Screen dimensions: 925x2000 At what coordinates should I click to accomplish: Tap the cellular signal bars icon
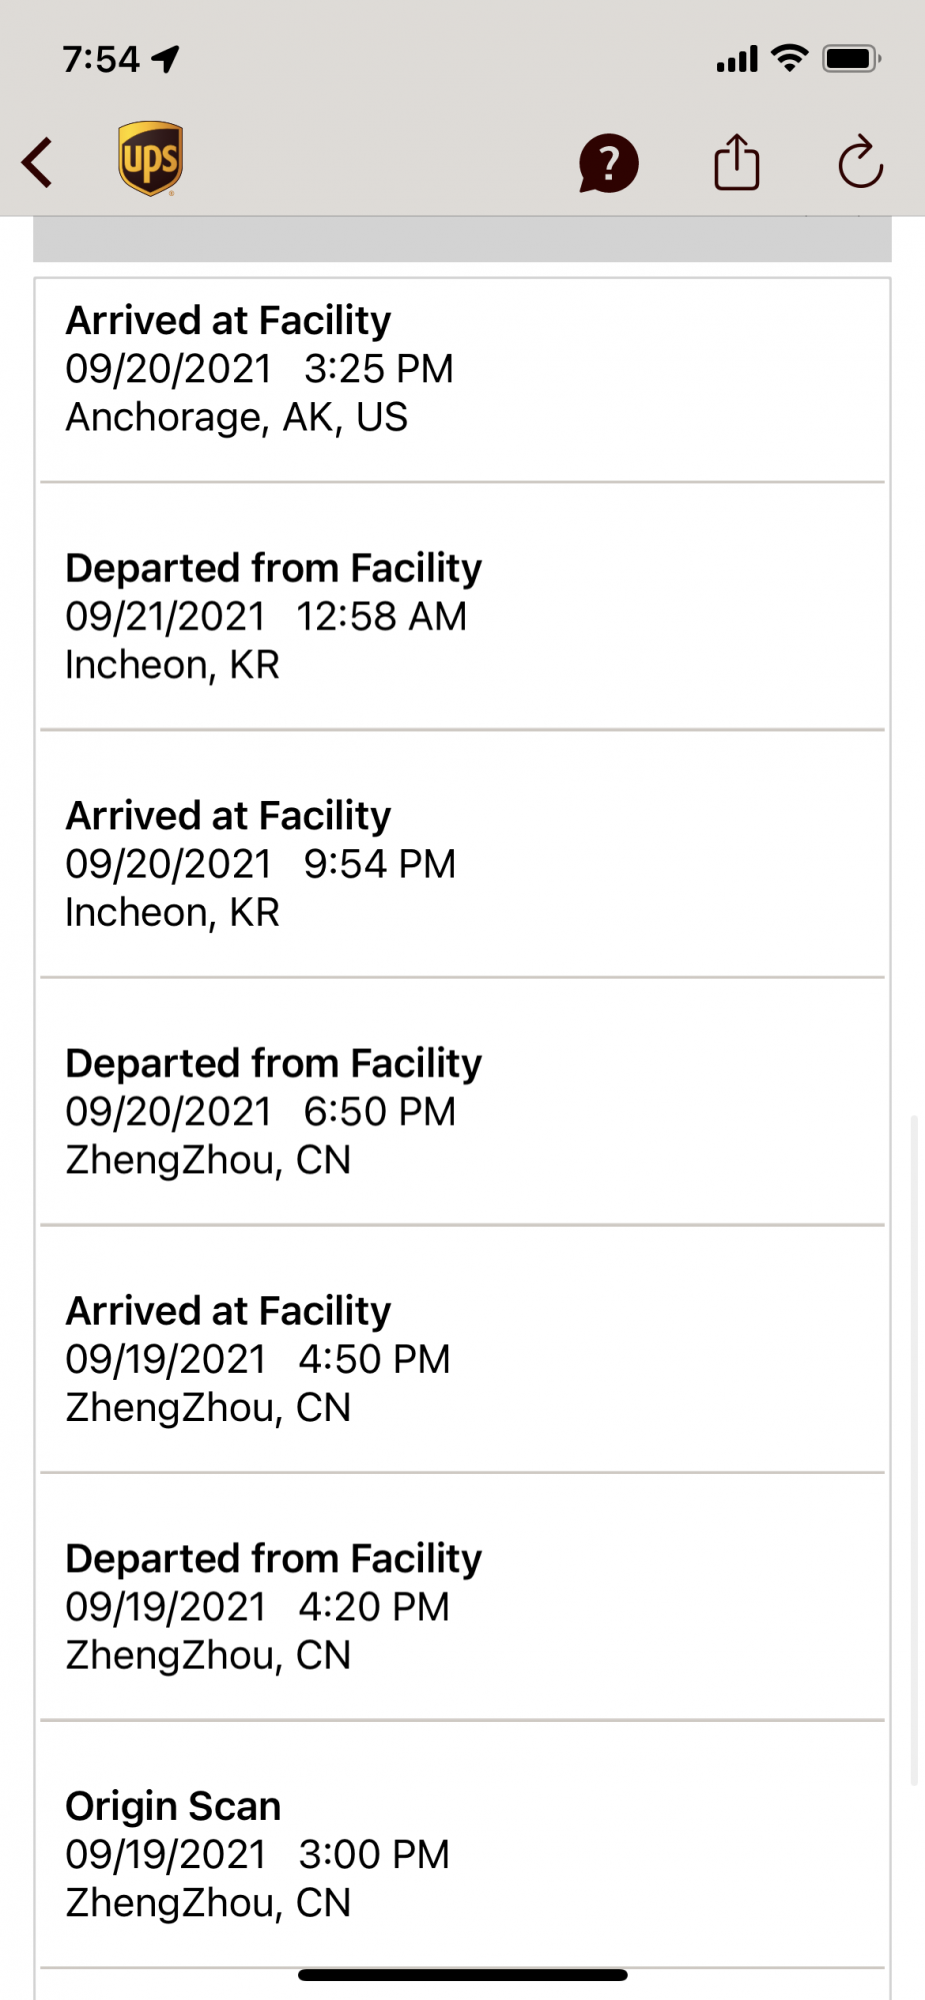737,60
